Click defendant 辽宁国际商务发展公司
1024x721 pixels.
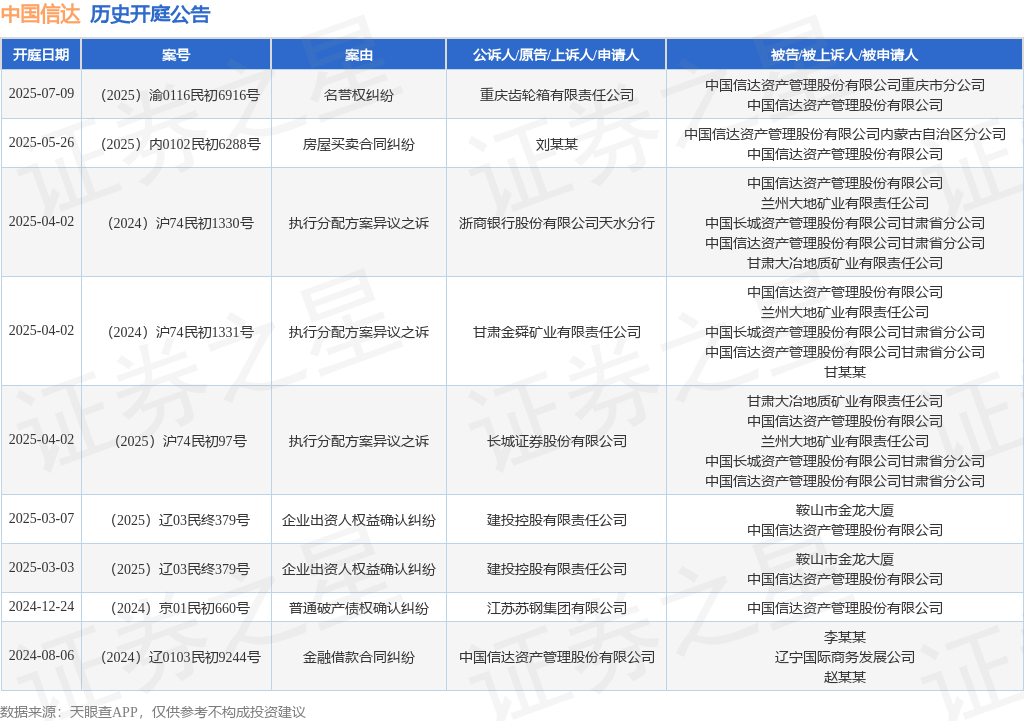click(844, 657)
